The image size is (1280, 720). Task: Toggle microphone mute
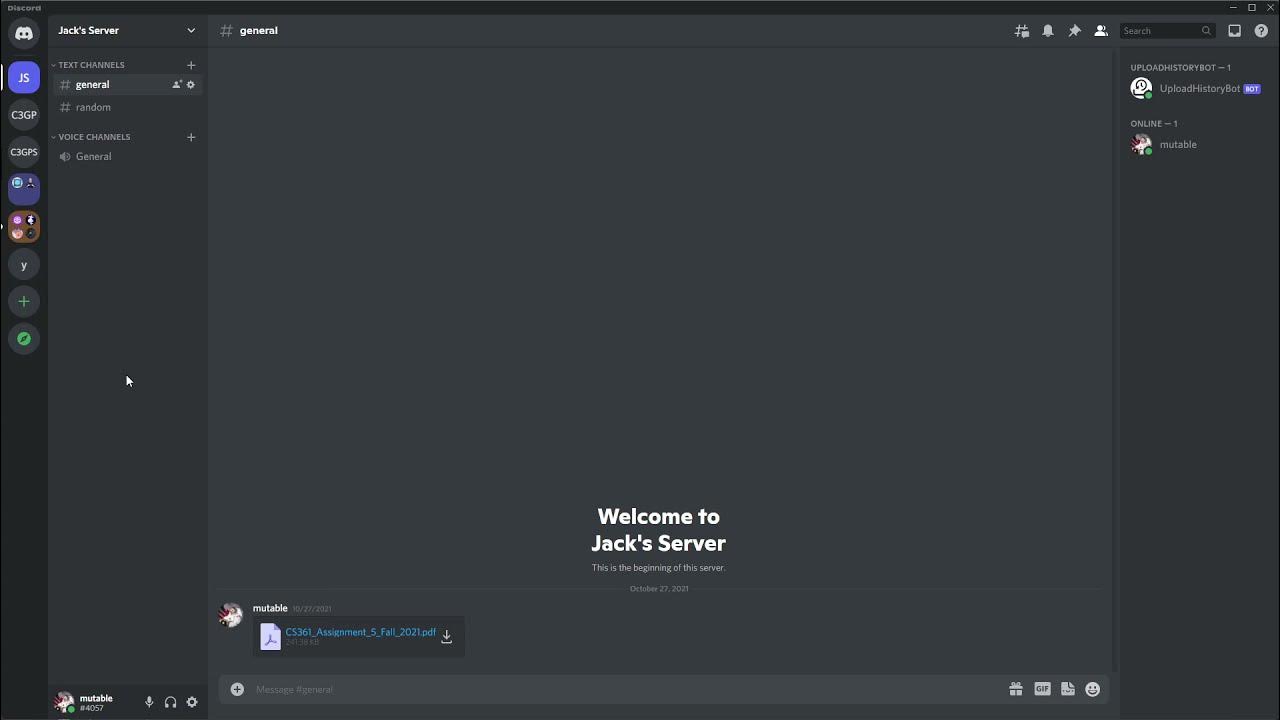pos(149,703)
